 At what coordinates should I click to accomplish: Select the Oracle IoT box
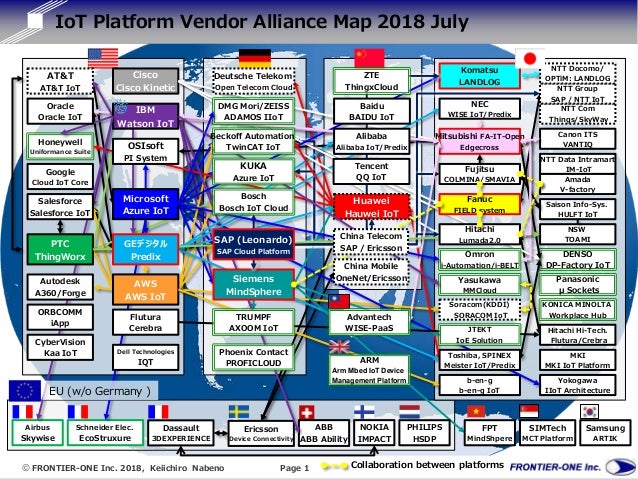coord(60,111)
